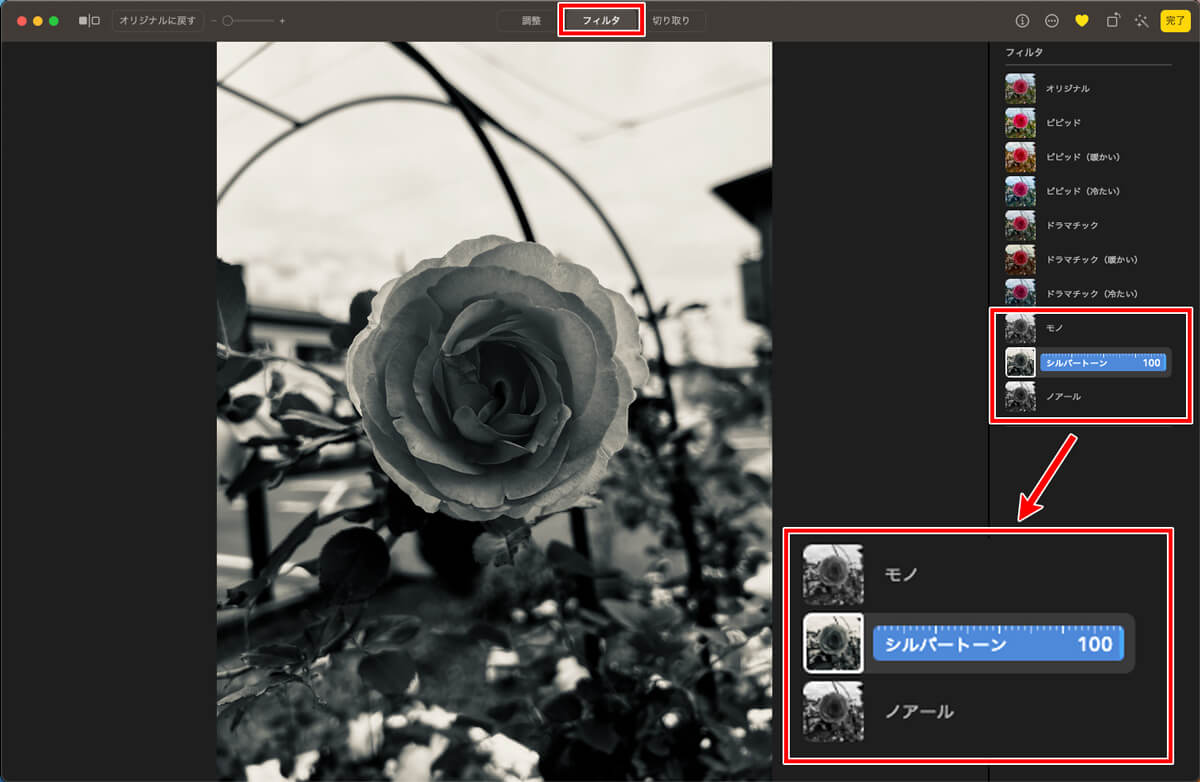Toggle the favorite heart icon
1200x782 pixels.
pos(1082,20)
